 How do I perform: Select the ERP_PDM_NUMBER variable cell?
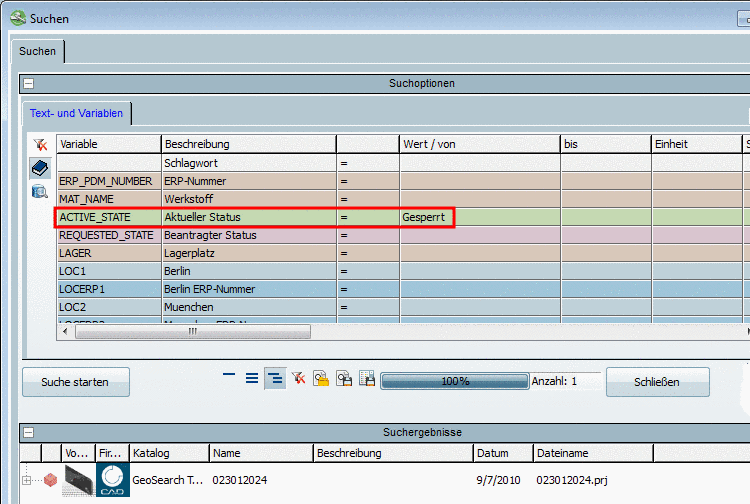[x=109, y=181]
